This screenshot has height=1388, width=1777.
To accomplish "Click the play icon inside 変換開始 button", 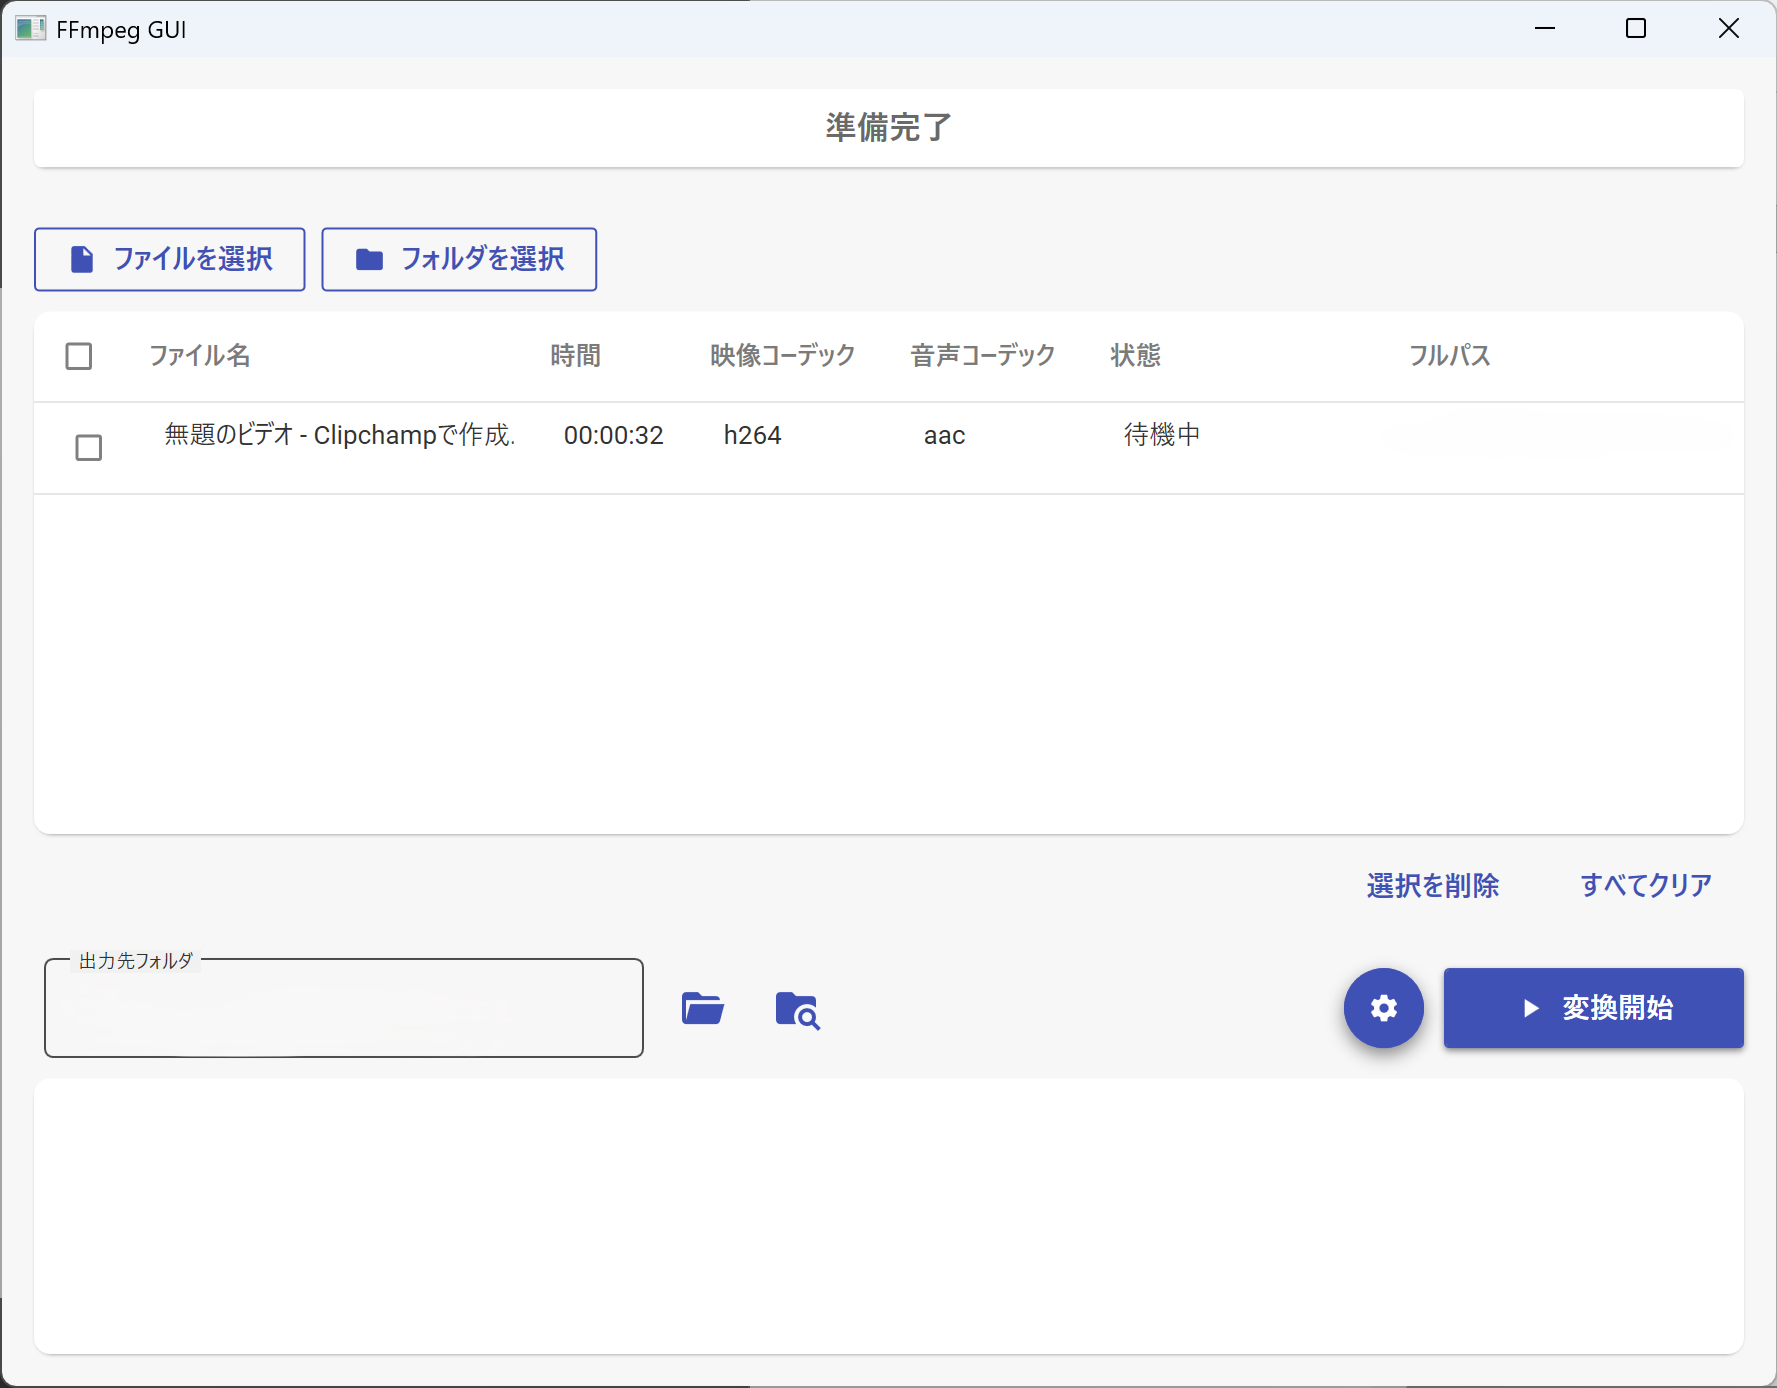I will click(x=1529, y=1008).
